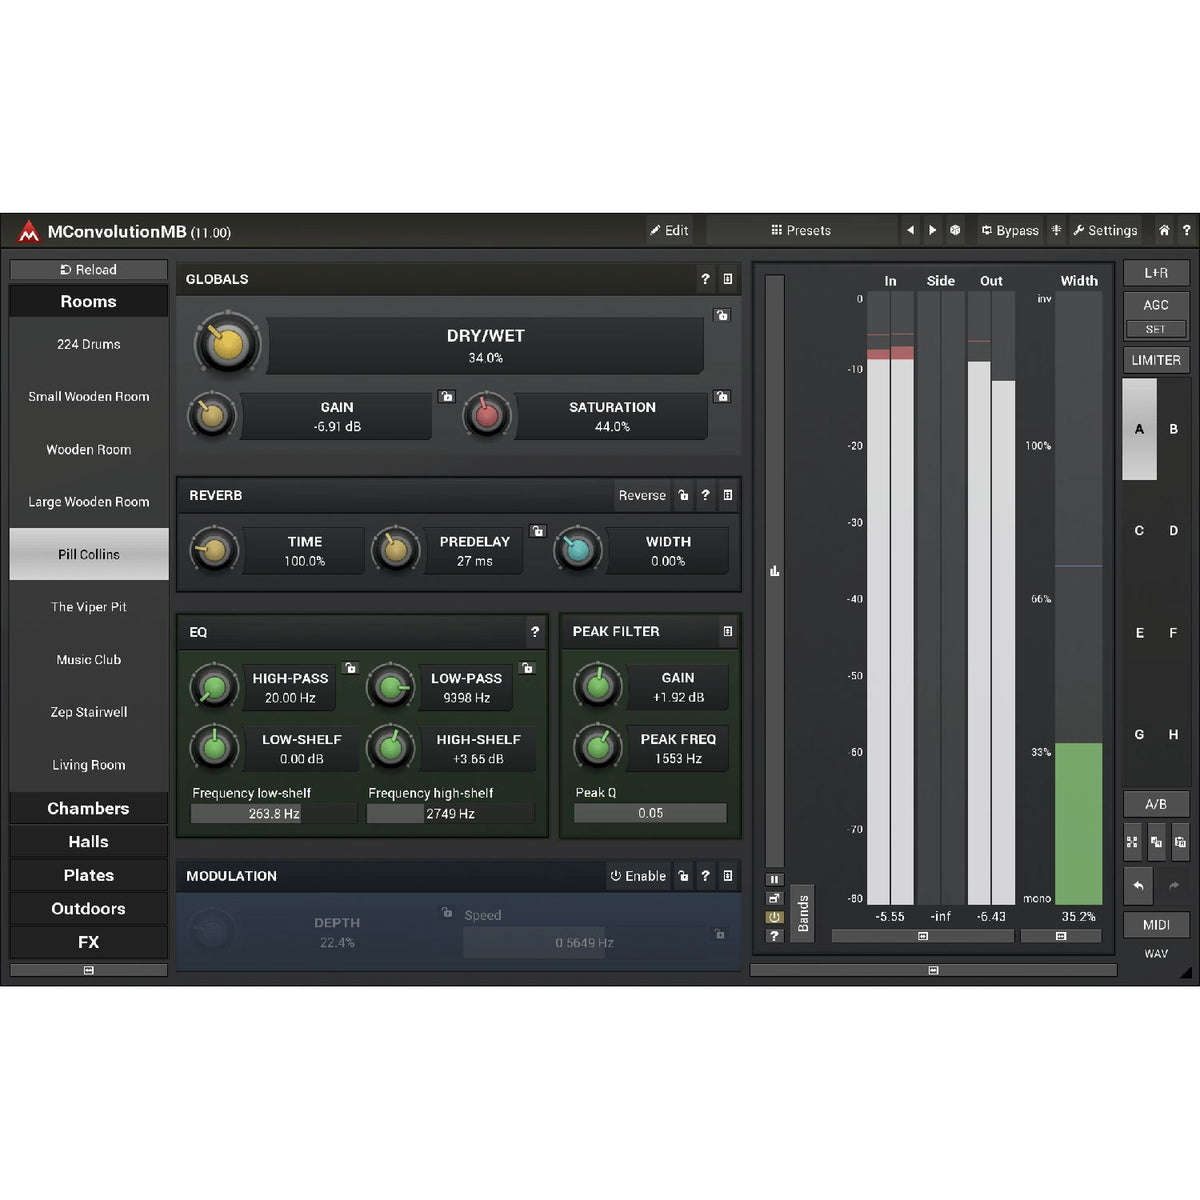The height and width of the screenshot is (1200, 1200).
Task: Randomize settings with the dice icon
Action: click(955, 230)
